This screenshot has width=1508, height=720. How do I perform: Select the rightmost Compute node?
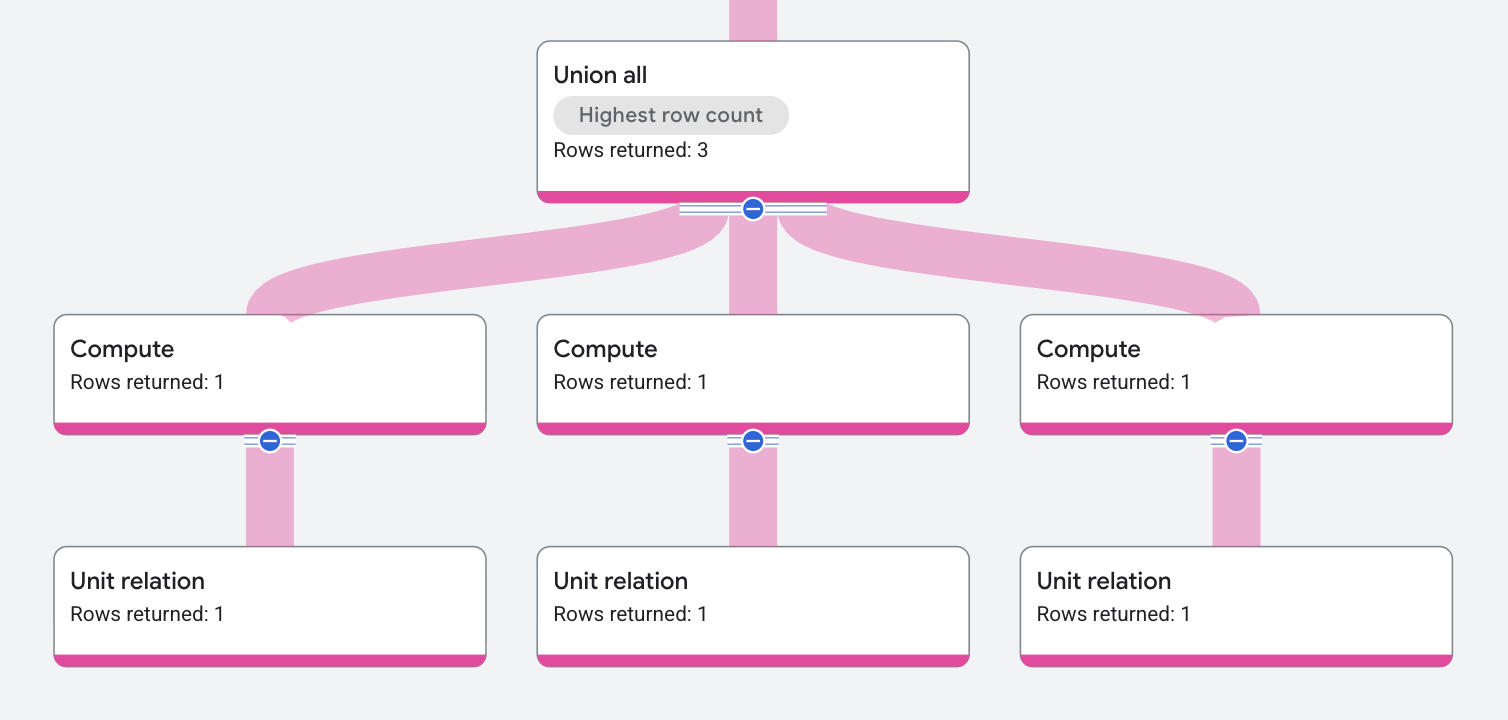point(1235,370)
